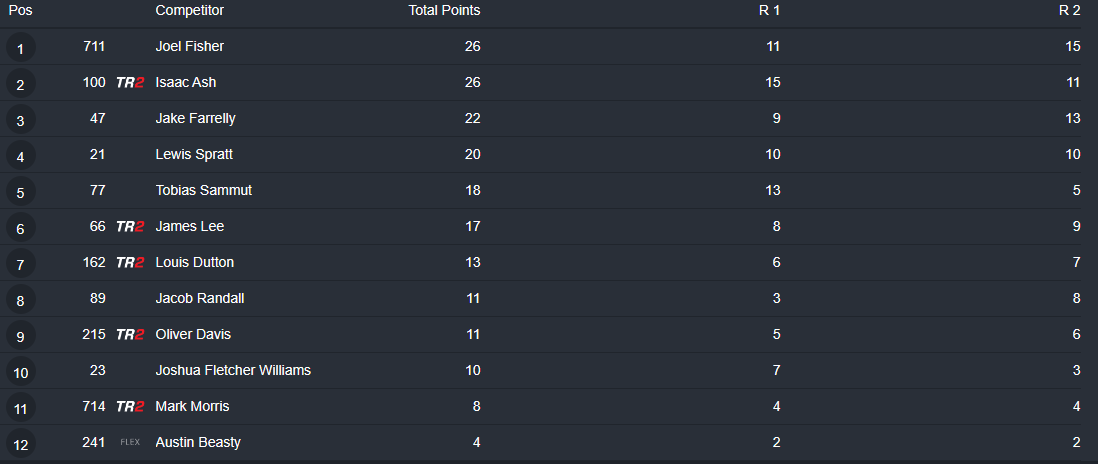This screenshot has width=1098, height=464.
Task: Click the TR2 logo beside Mark Morris
Action: click(x=130, y=407)
